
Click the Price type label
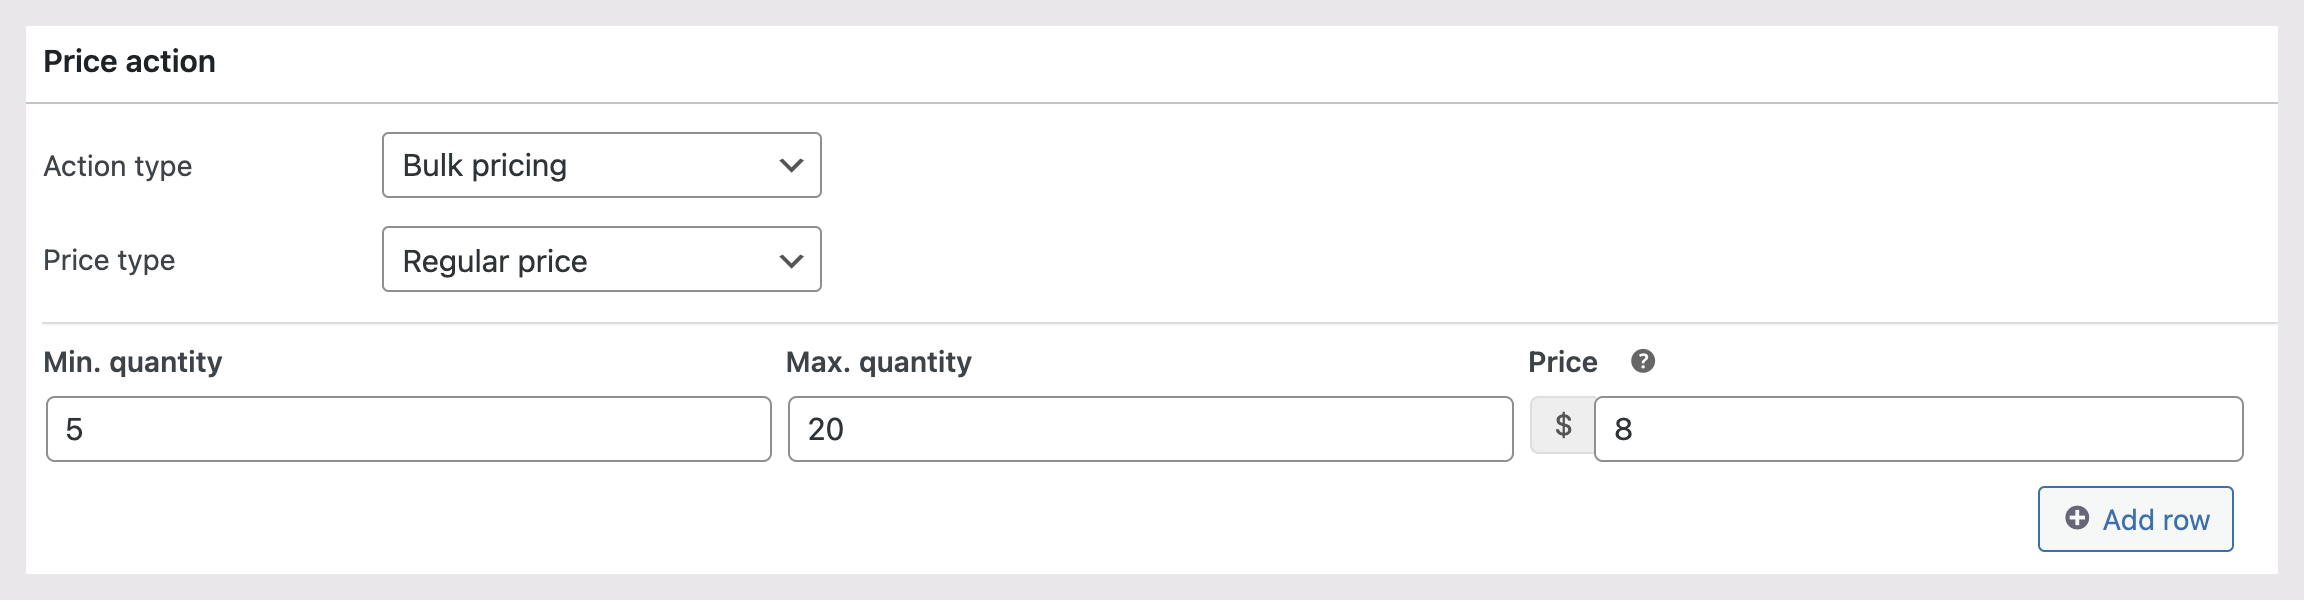coord(109,260)
